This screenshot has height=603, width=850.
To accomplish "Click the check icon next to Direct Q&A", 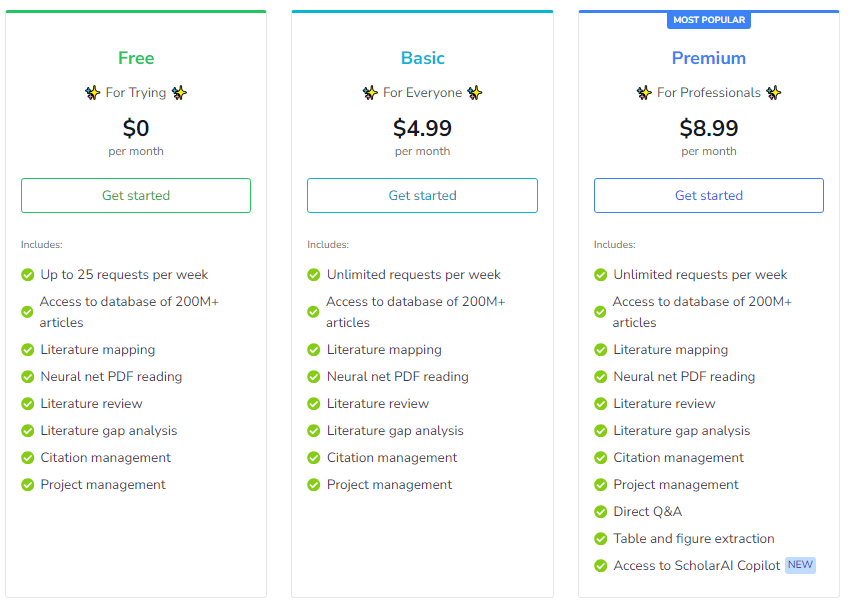I will tap(599, 511).
